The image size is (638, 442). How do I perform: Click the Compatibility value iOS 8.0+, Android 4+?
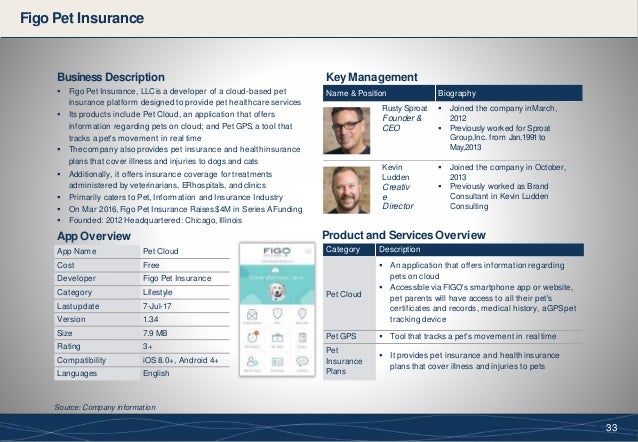click(x=181, y=360)
